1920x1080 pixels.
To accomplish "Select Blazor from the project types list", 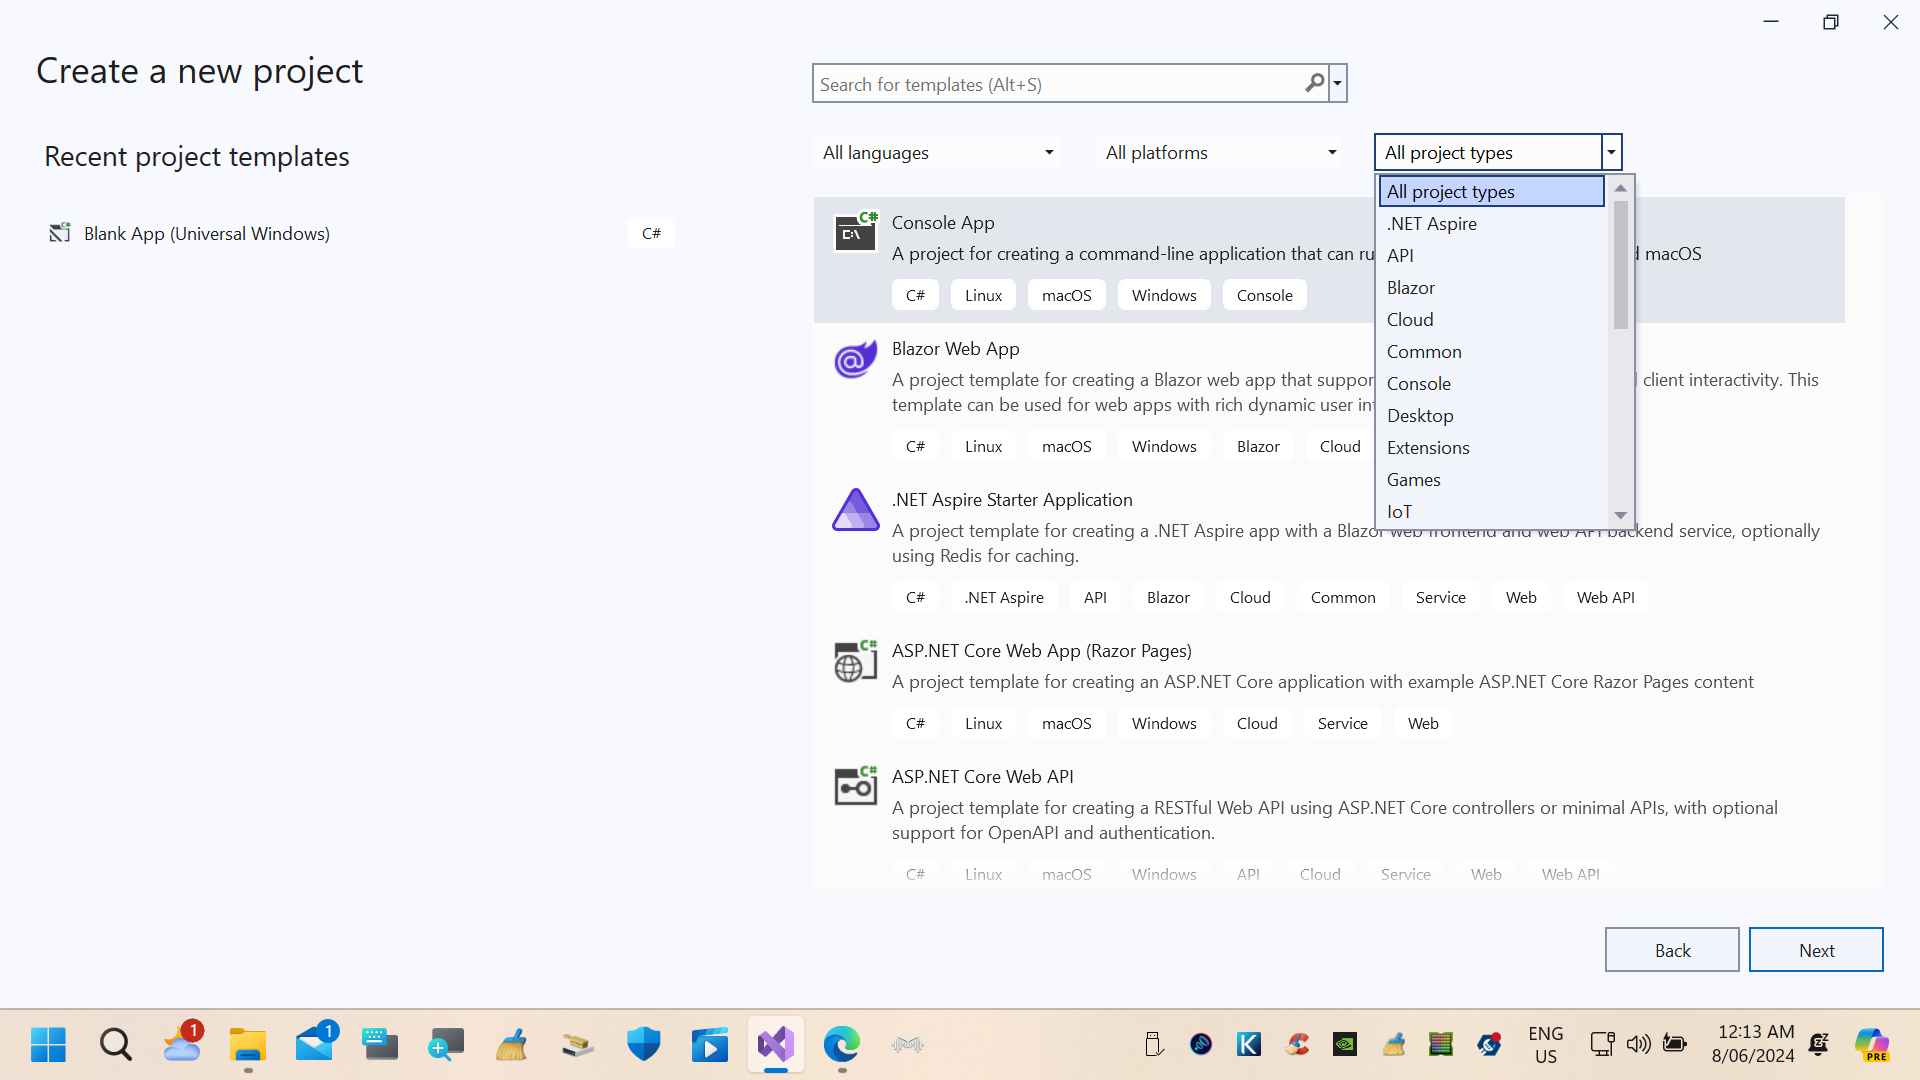I will coord(1410,288).
